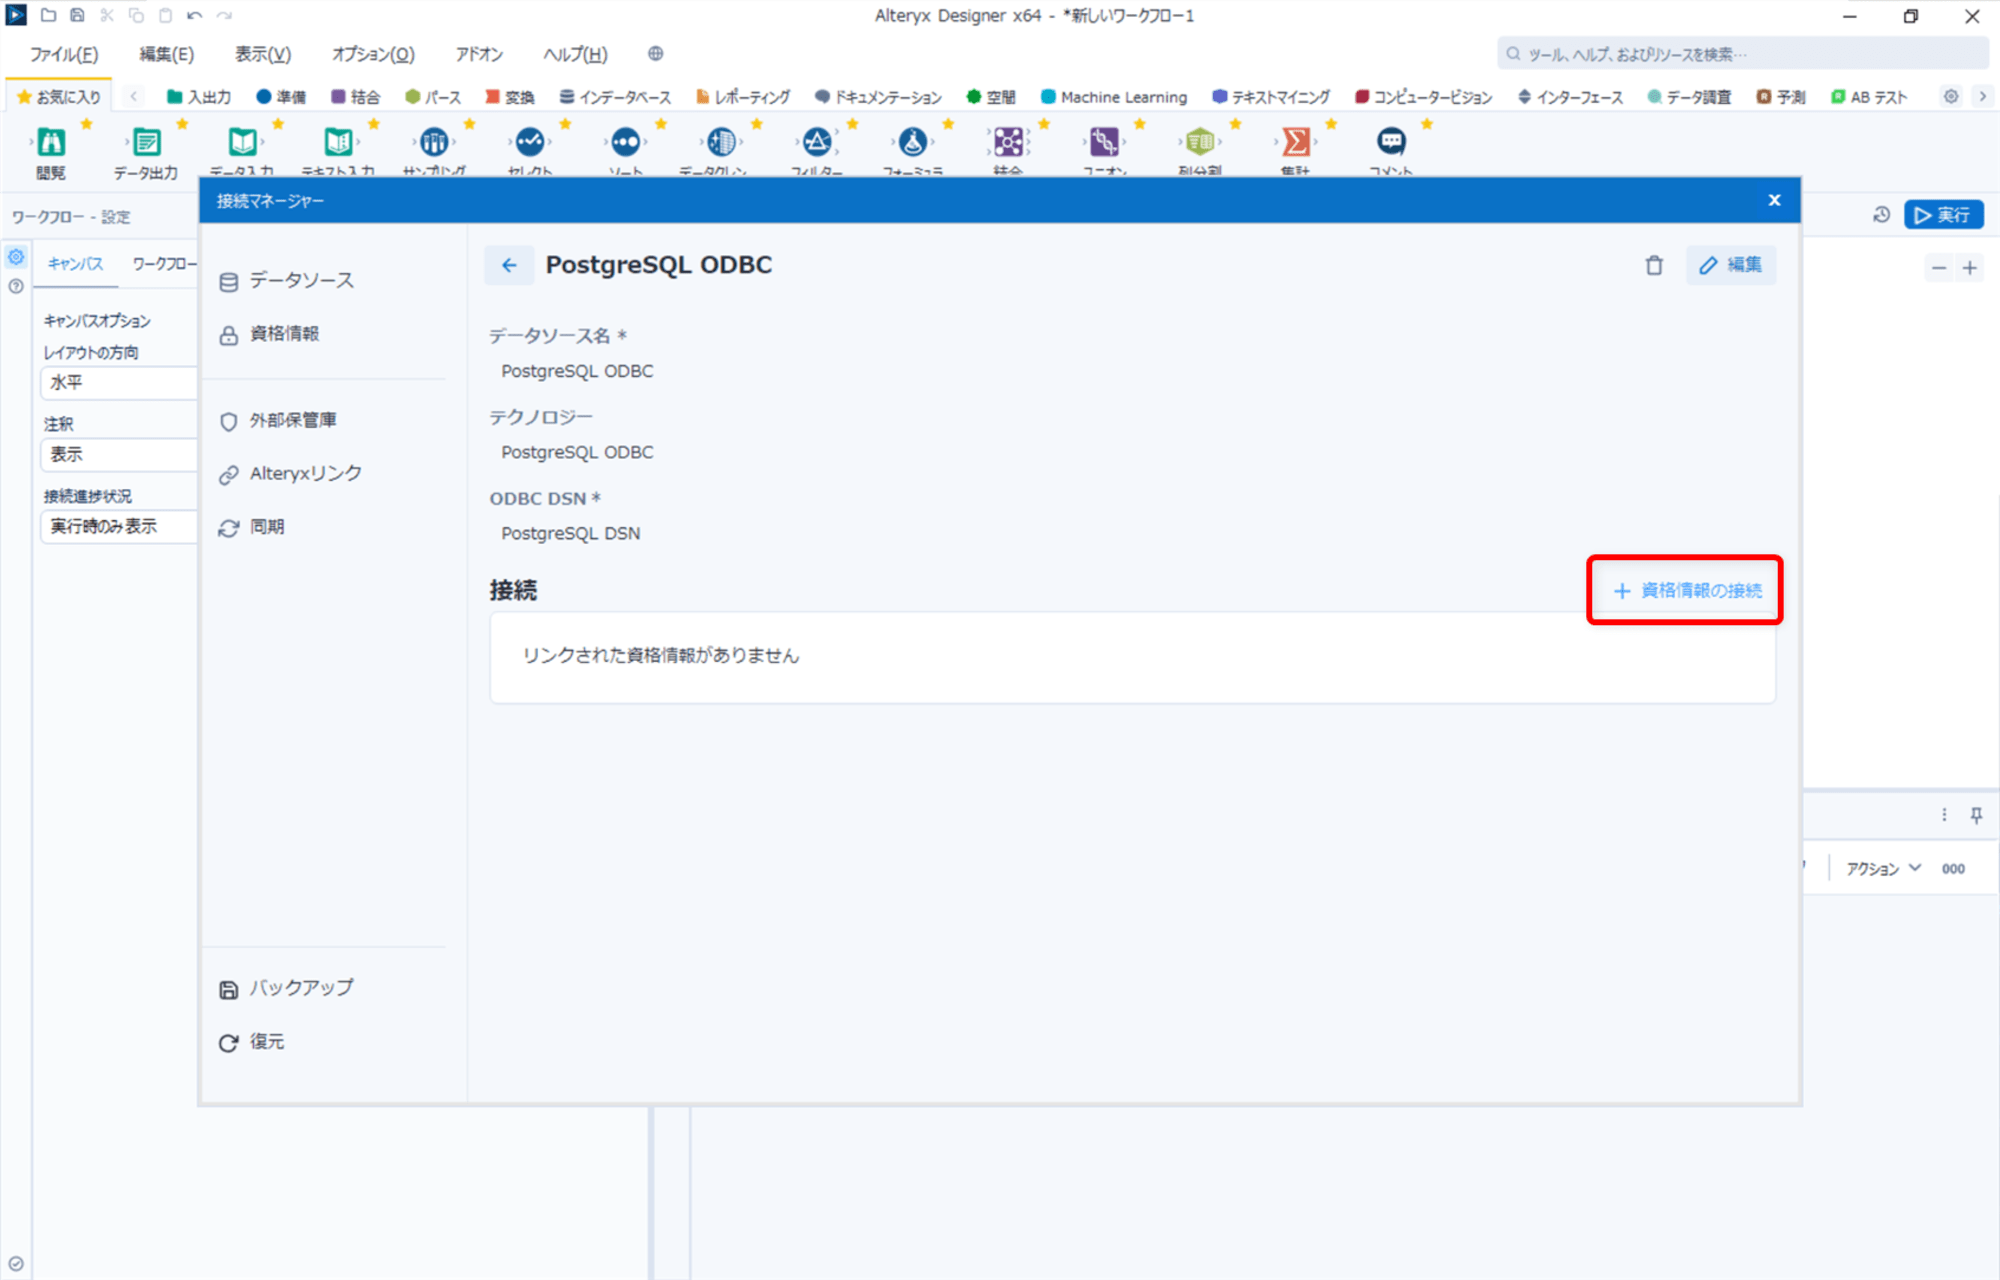This screenshot has width=2000, height=1280.
Task: Select the データ出力 output tool icon
Action: (x=146, y=142)
